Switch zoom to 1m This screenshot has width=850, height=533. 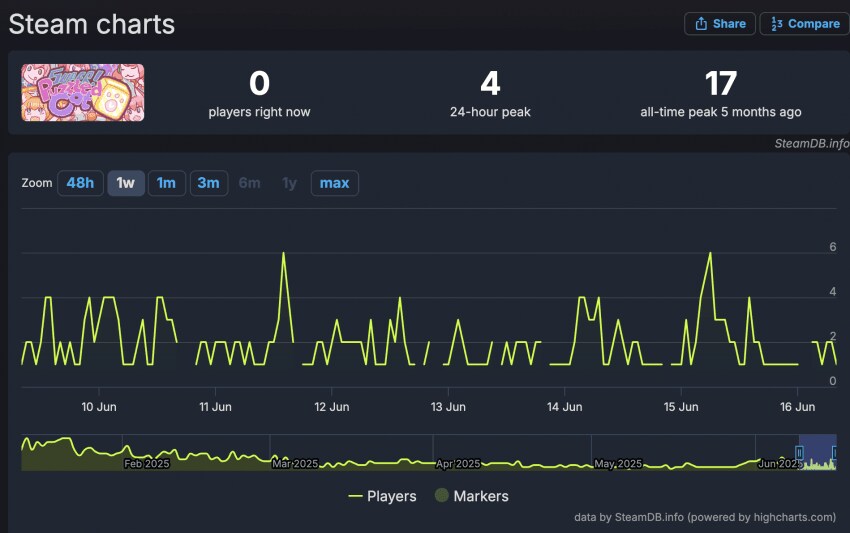pyautogui.click(x=166, y=183)
